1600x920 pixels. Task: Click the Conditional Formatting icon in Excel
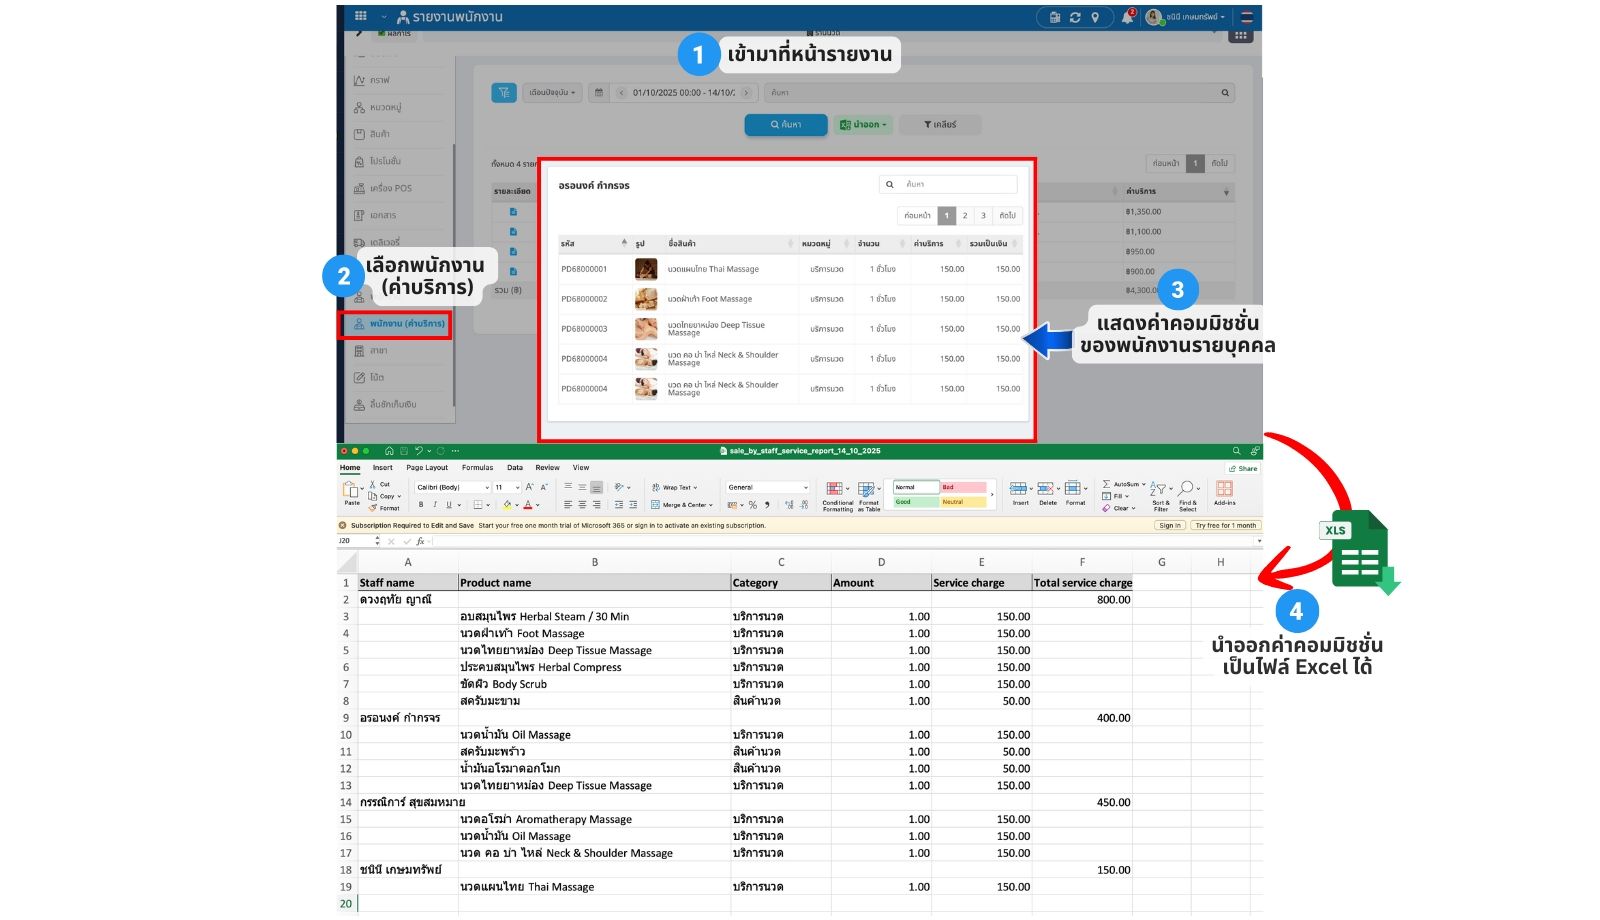coord(835,491)
